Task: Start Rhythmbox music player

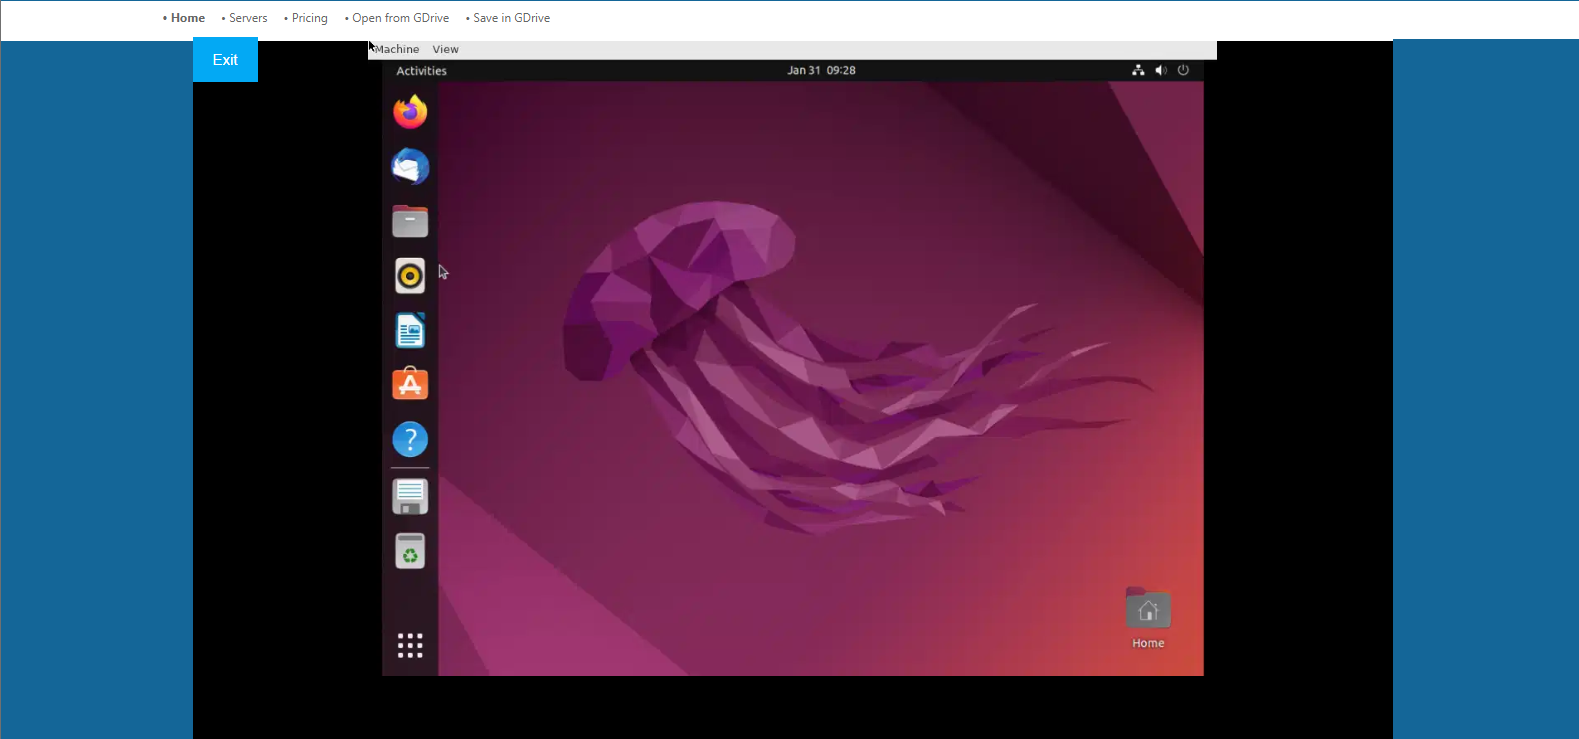Action: click(x=410, y=276)
